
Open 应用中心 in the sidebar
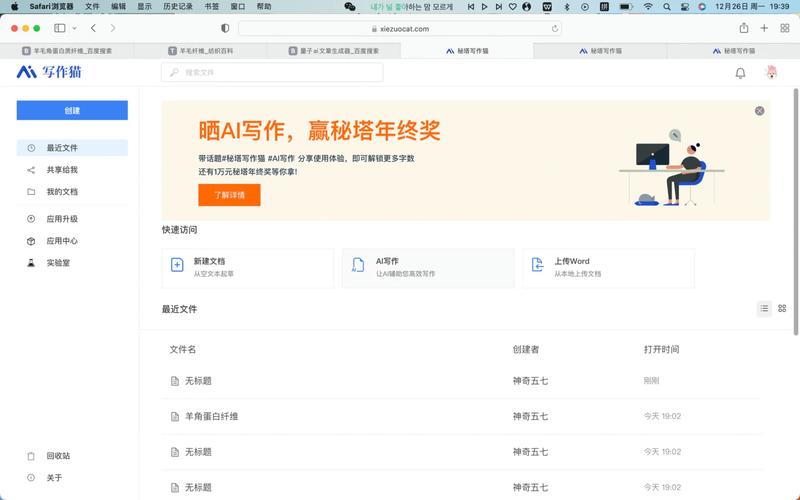click(72, 240)
